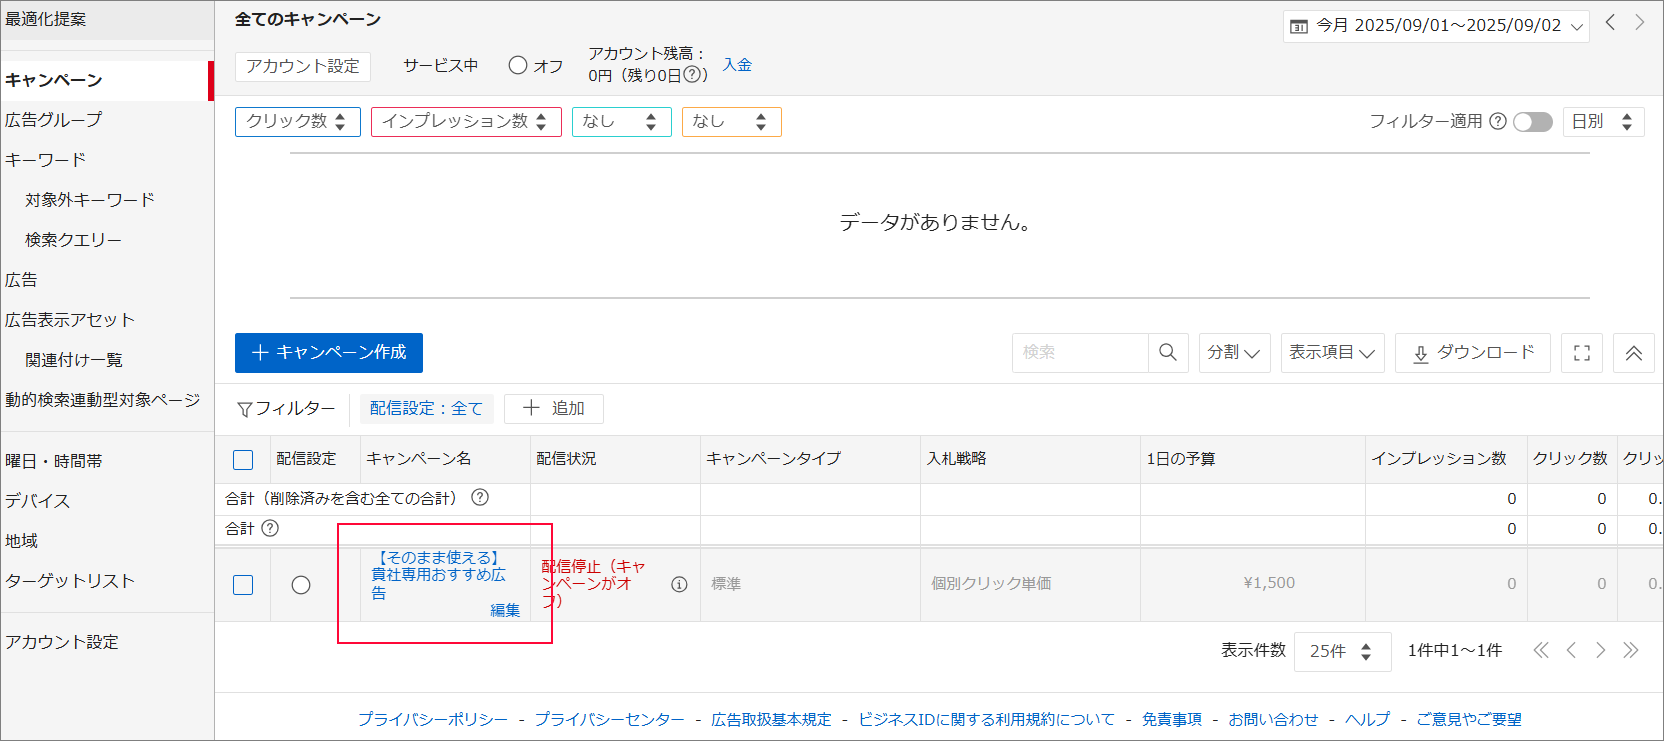This screenshot has width=1664, height=741.
Task: Navigate to キーワード in the sidebar
Action: 46,160
